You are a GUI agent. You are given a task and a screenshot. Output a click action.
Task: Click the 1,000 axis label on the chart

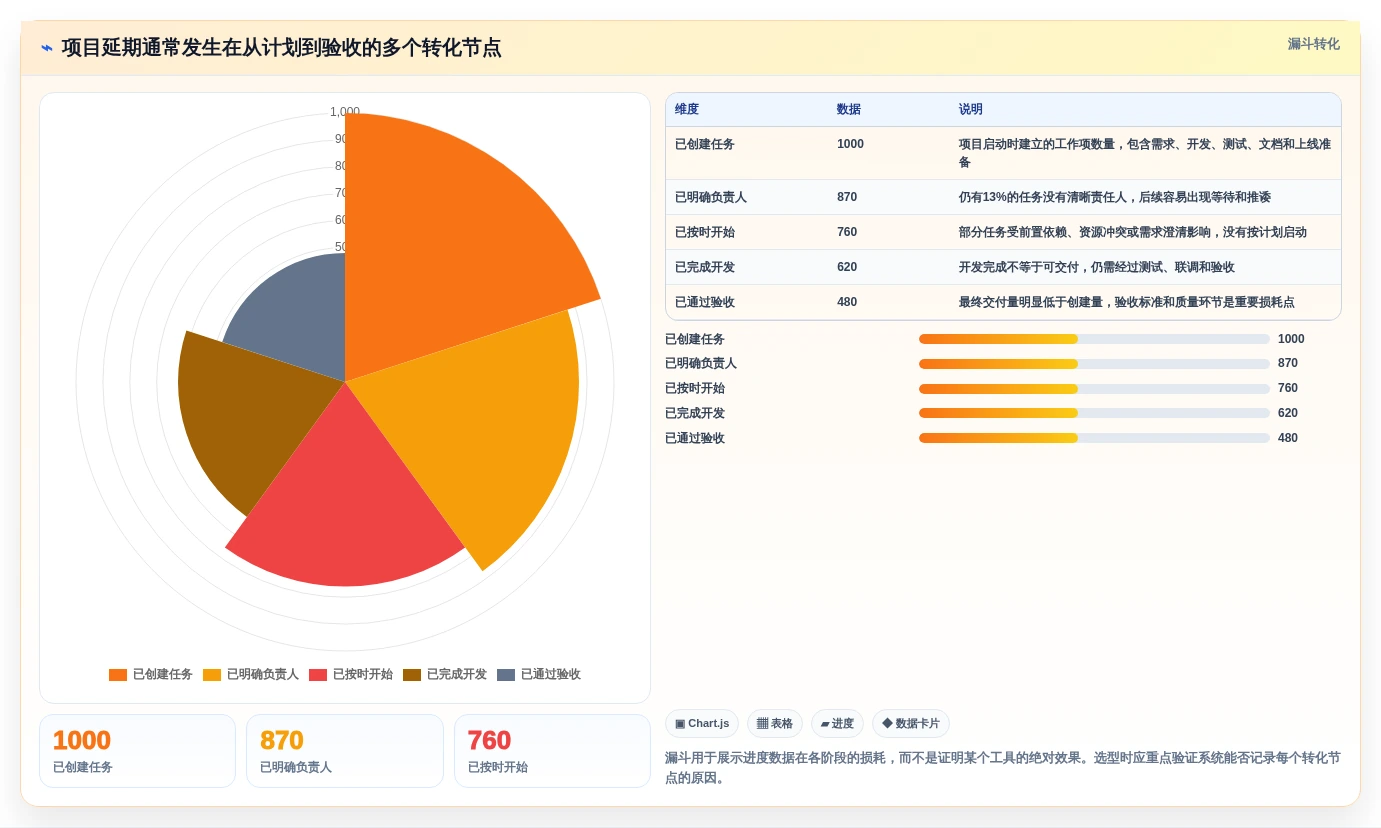[345, 112]
